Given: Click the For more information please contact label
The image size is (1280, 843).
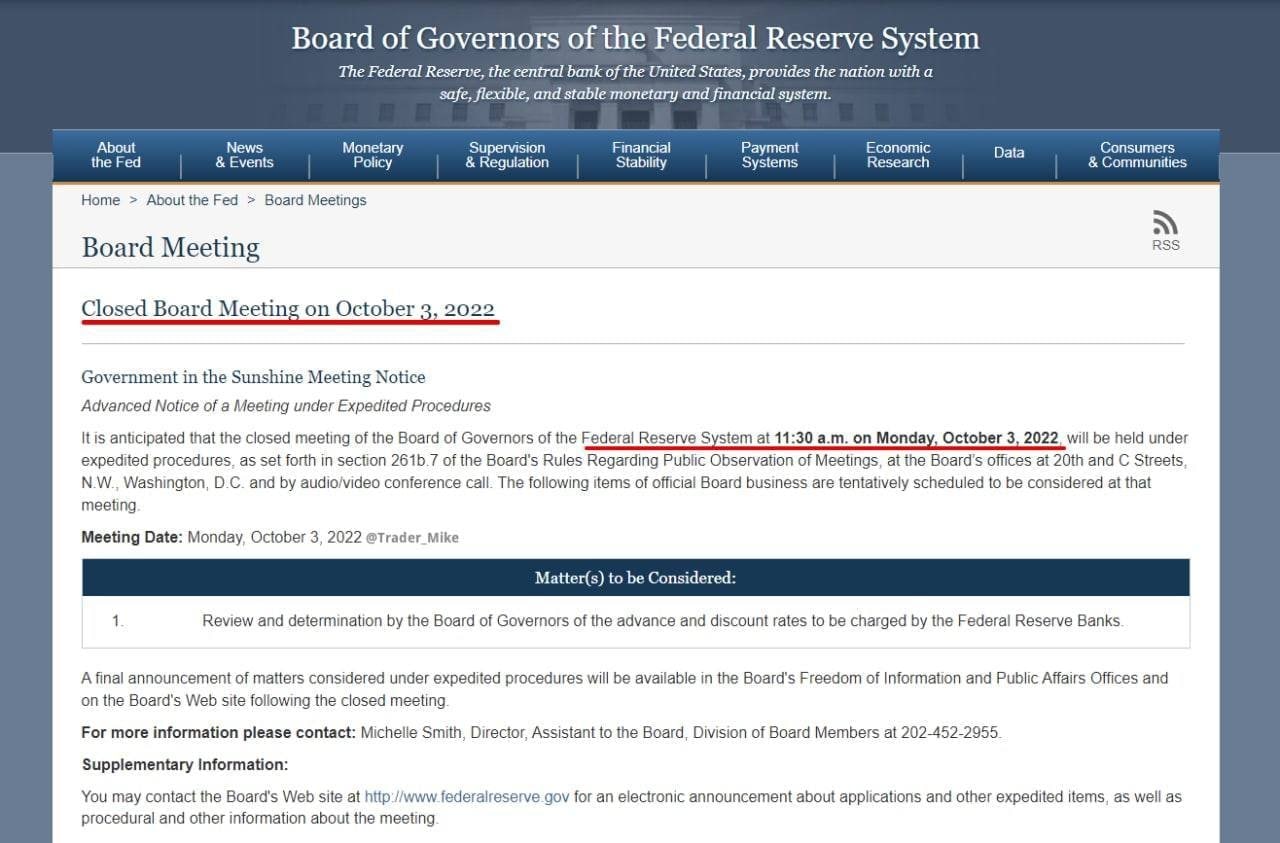Looking at the screenshot, I should [218, 732].
